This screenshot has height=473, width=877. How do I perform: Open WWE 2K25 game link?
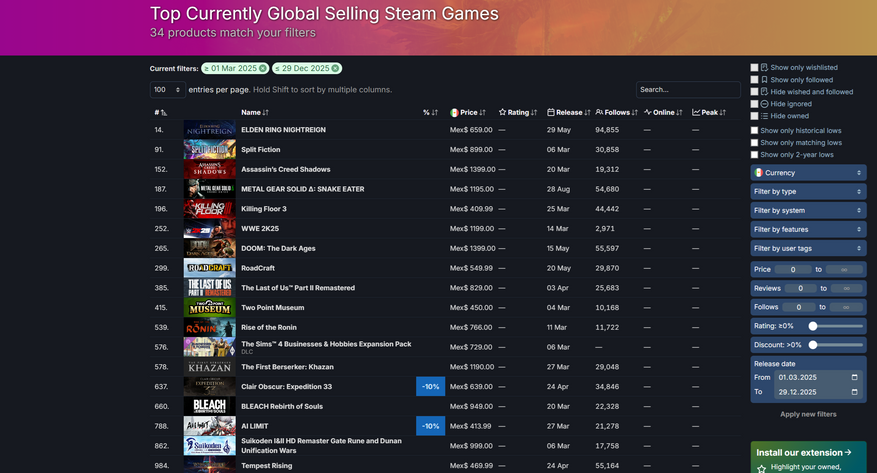[260, 229]
